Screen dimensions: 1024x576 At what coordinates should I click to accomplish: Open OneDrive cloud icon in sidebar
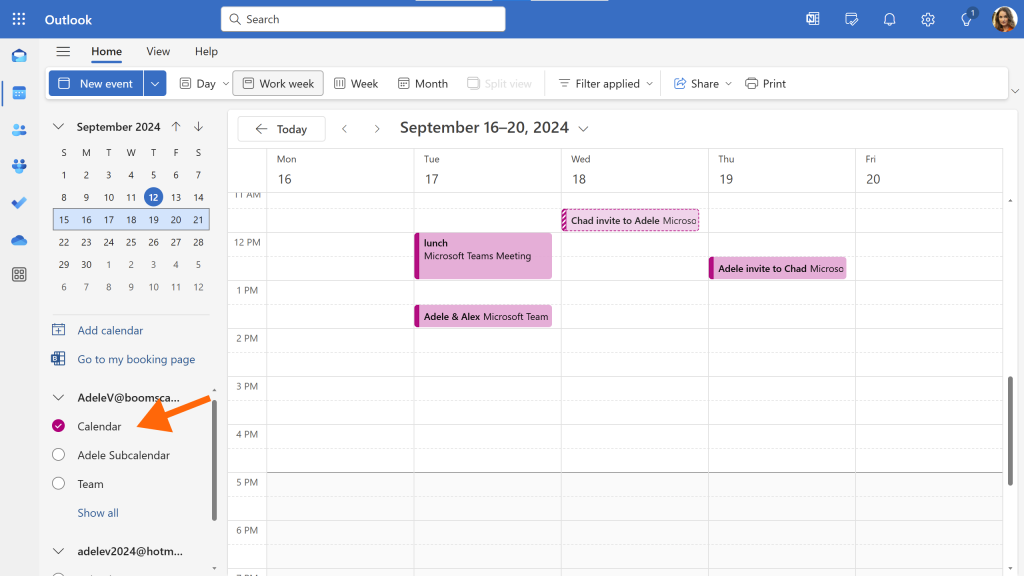click(x=19, y=240)
